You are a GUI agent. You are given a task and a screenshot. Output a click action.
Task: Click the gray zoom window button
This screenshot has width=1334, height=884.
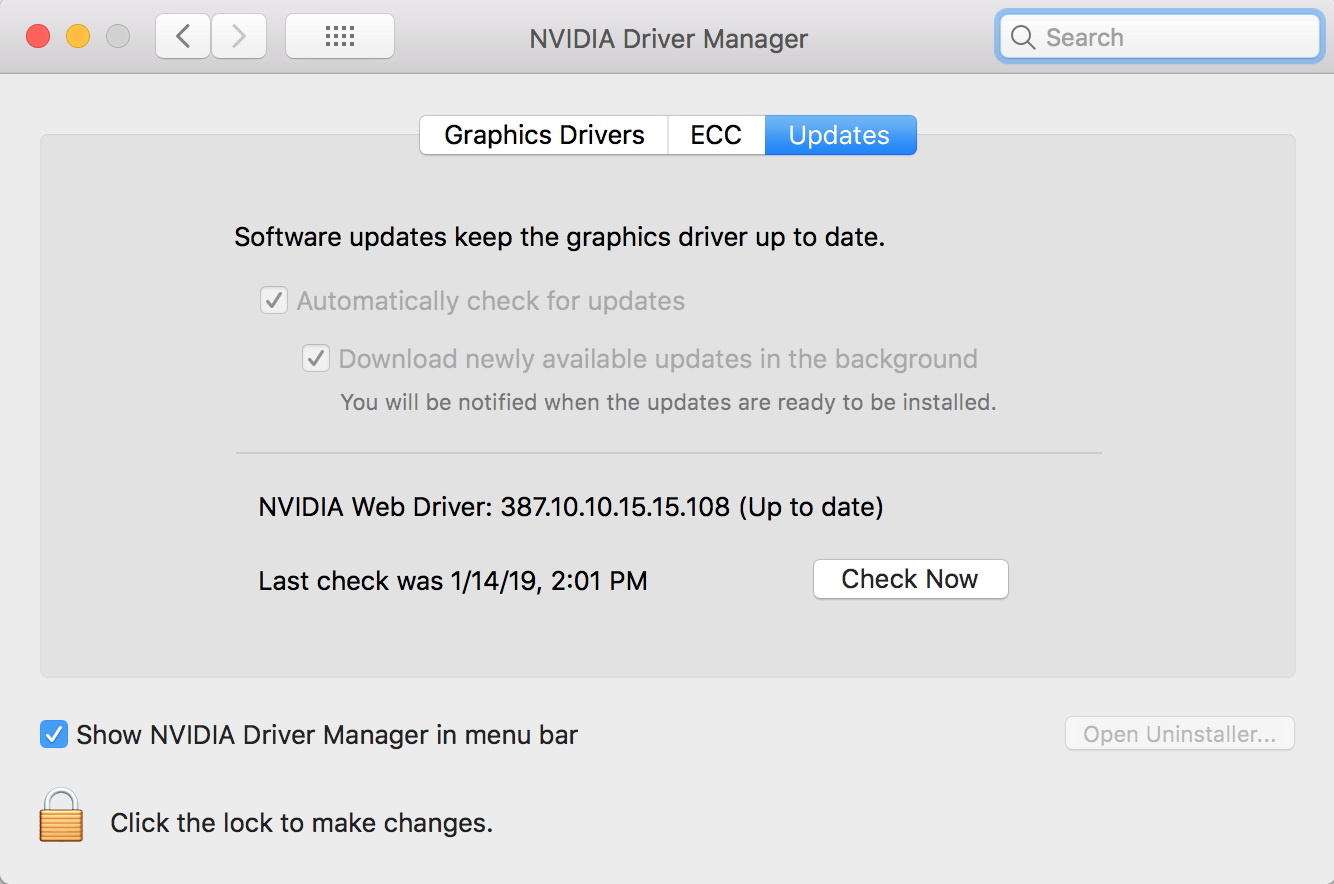click(x=118, y=37)
